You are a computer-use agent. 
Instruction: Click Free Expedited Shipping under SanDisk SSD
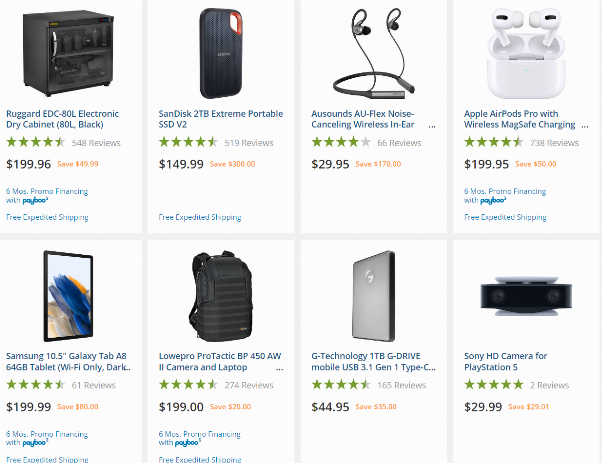tap(200, 217)
